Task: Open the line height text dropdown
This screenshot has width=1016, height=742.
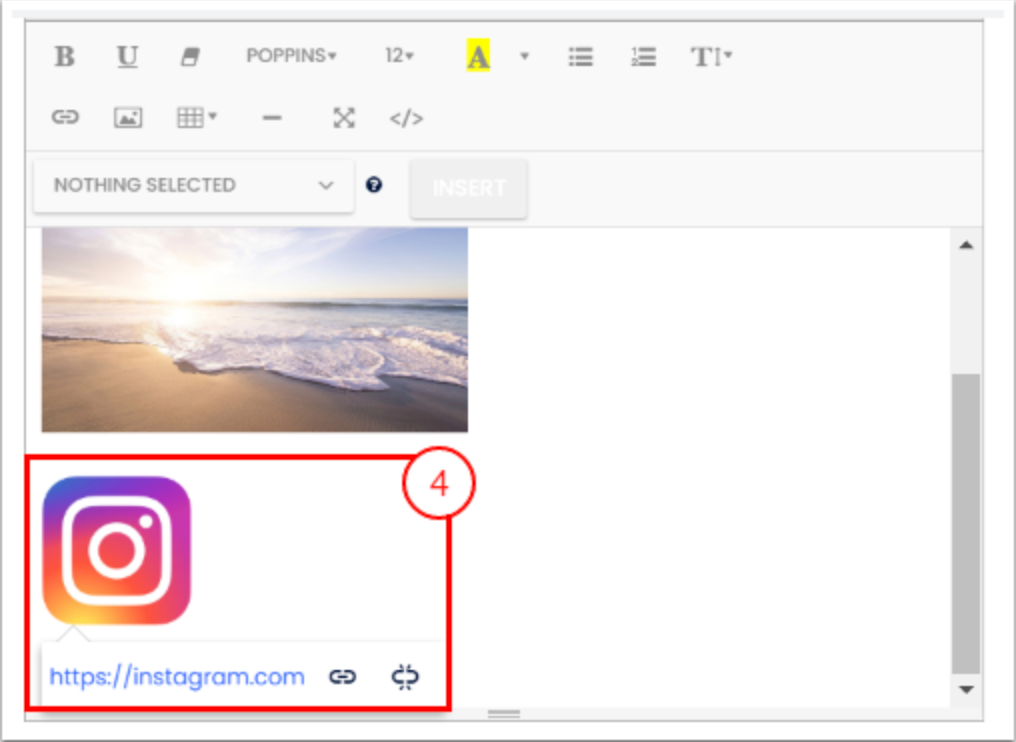Action: [711, 56]
